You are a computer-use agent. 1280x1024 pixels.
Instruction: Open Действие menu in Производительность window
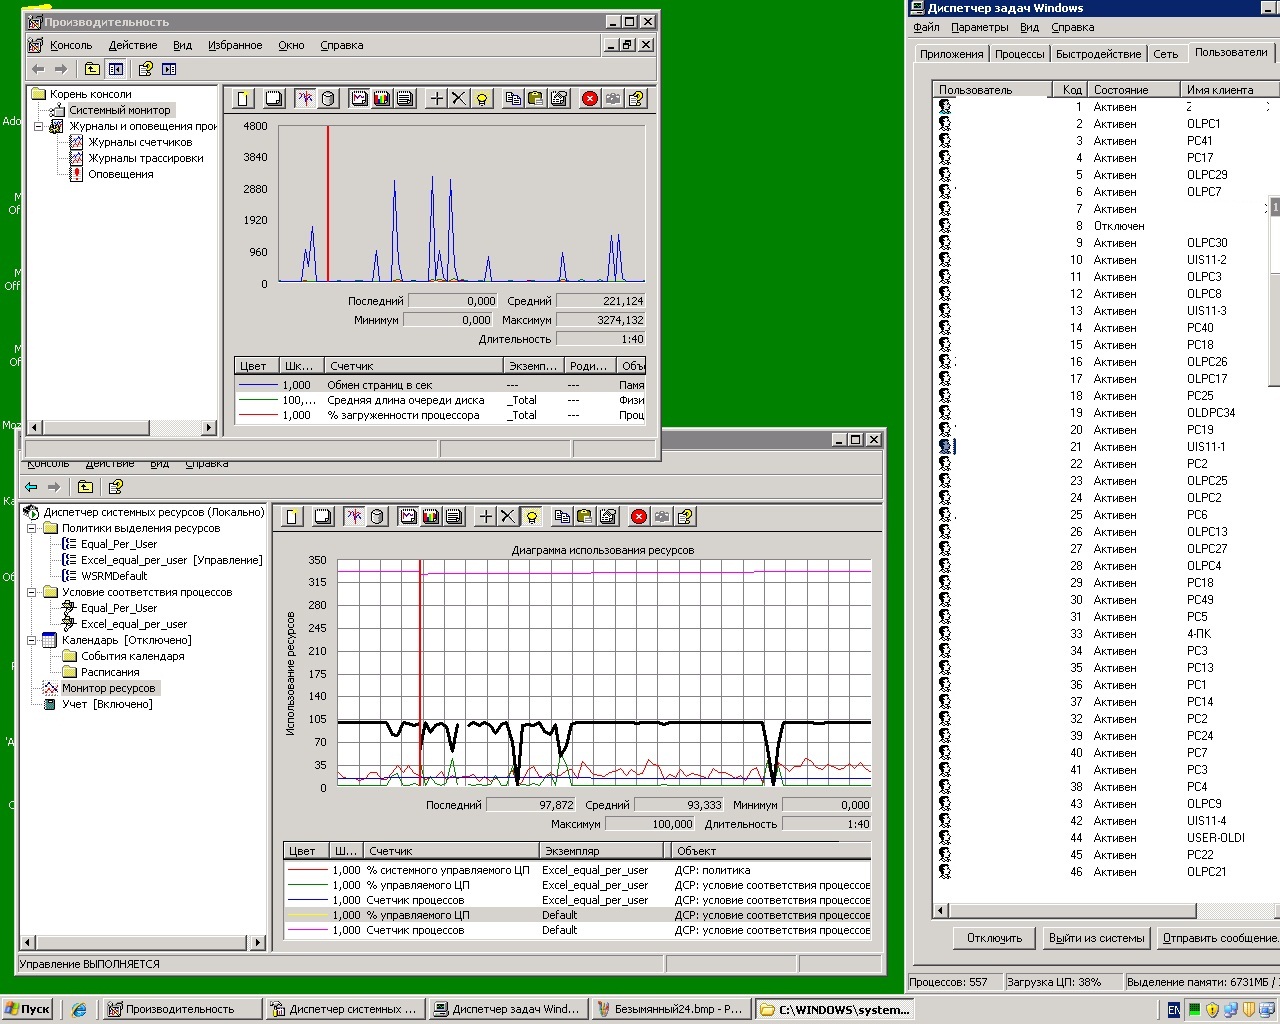point(132,45)
